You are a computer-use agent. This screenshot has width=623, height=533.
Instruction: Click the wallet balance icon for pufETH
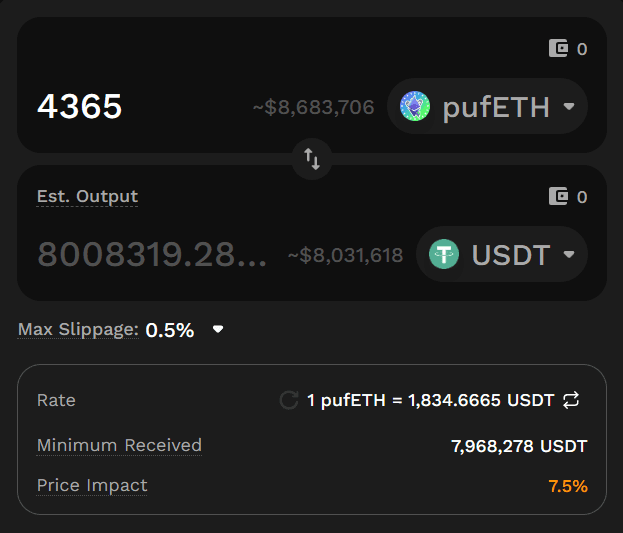tap(559, 48)
